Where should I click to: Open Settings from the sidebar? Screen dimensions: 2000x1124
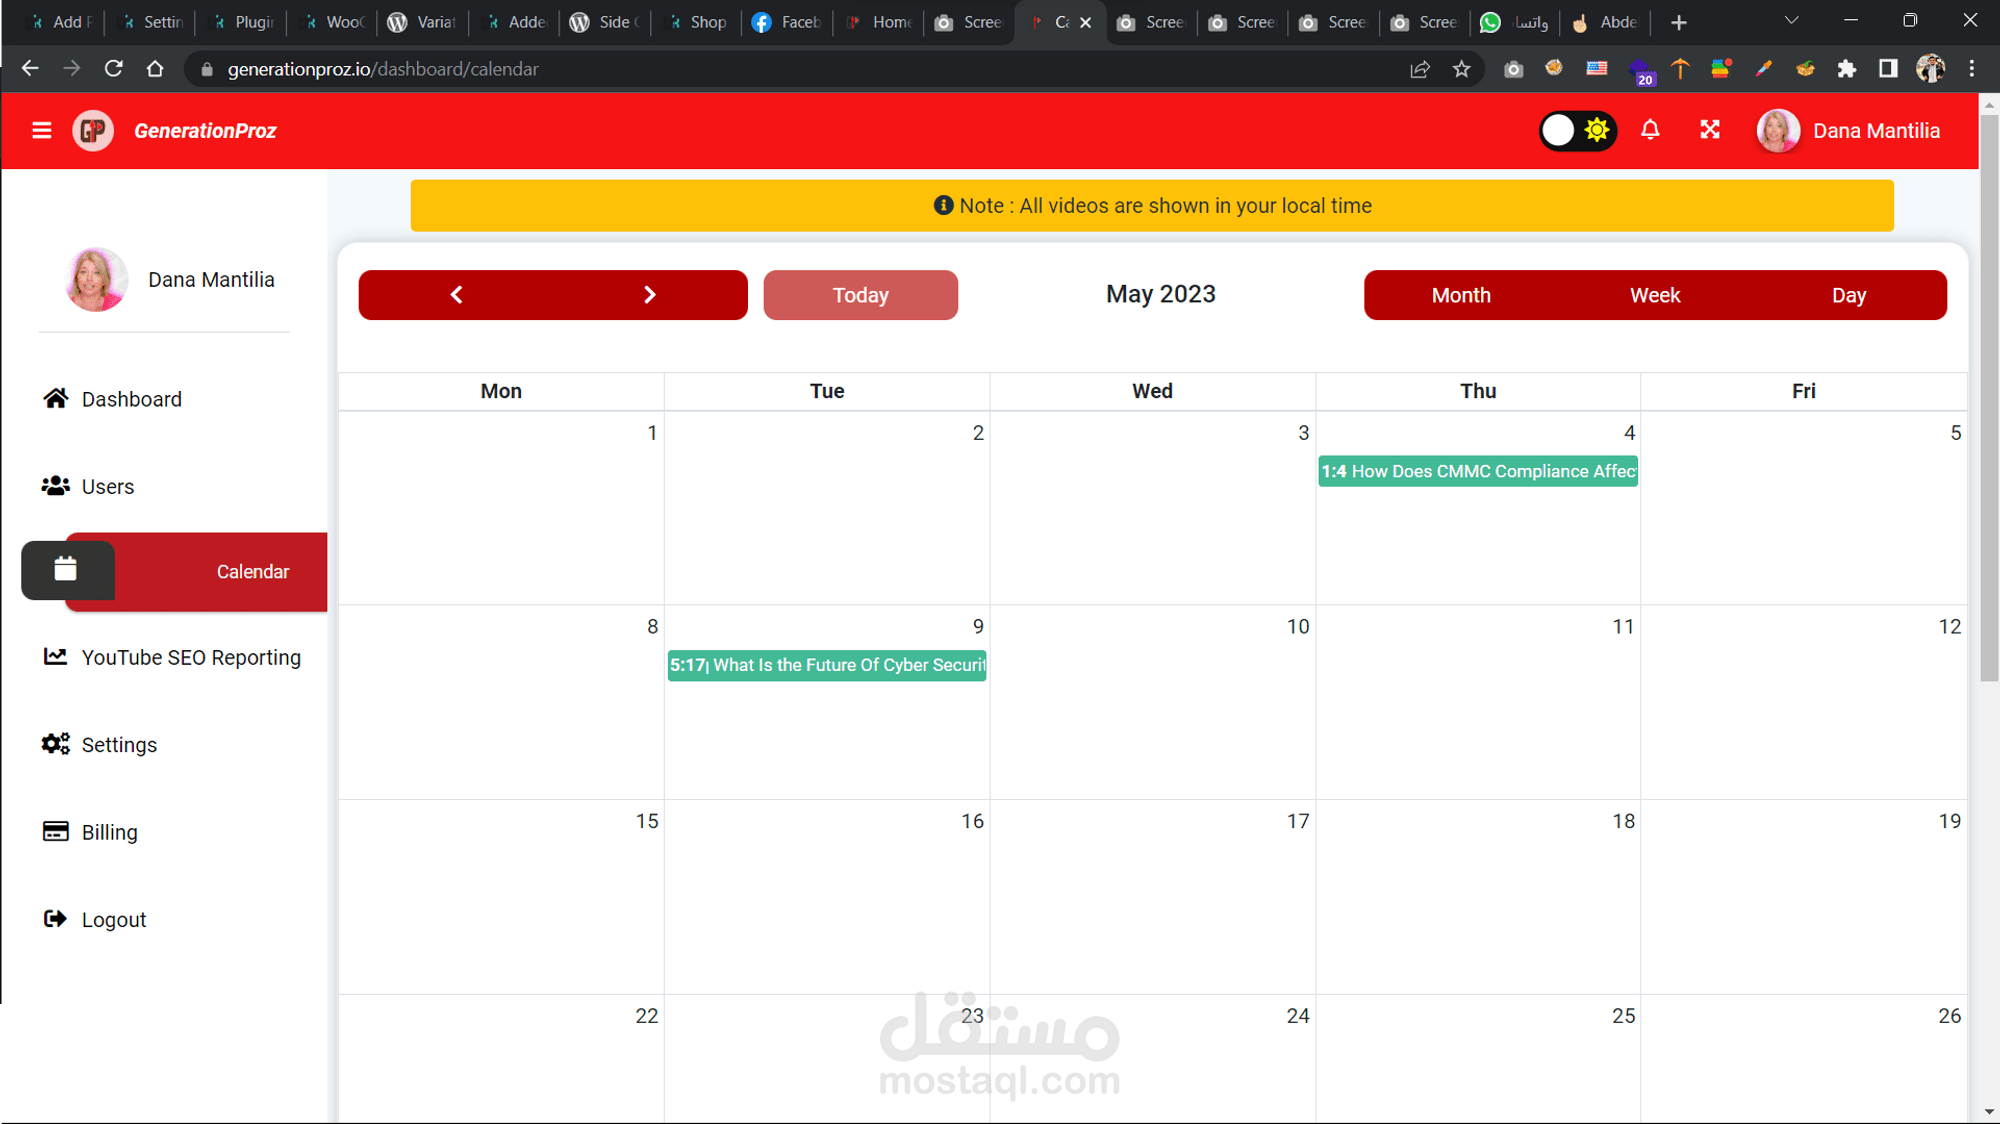[x=119, y=745]
